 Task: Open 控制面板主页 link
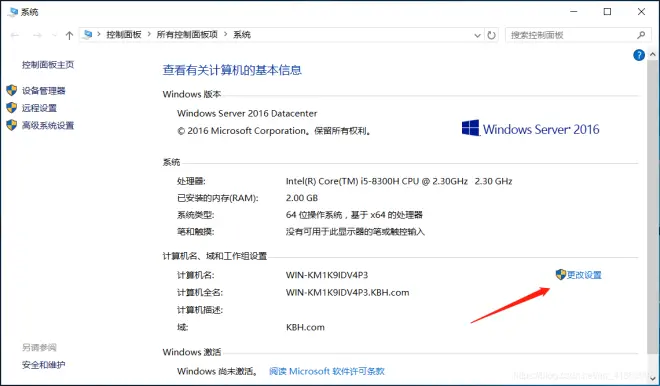click(x=48, y=64)
